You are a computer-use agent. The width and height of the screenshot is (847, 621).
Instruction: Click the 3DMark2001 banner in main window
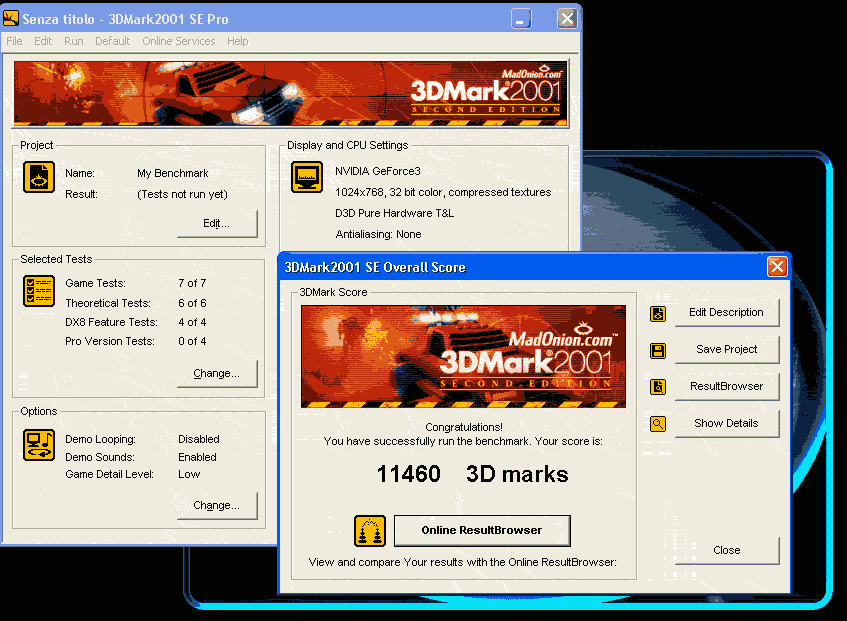[x=291, y=94]
